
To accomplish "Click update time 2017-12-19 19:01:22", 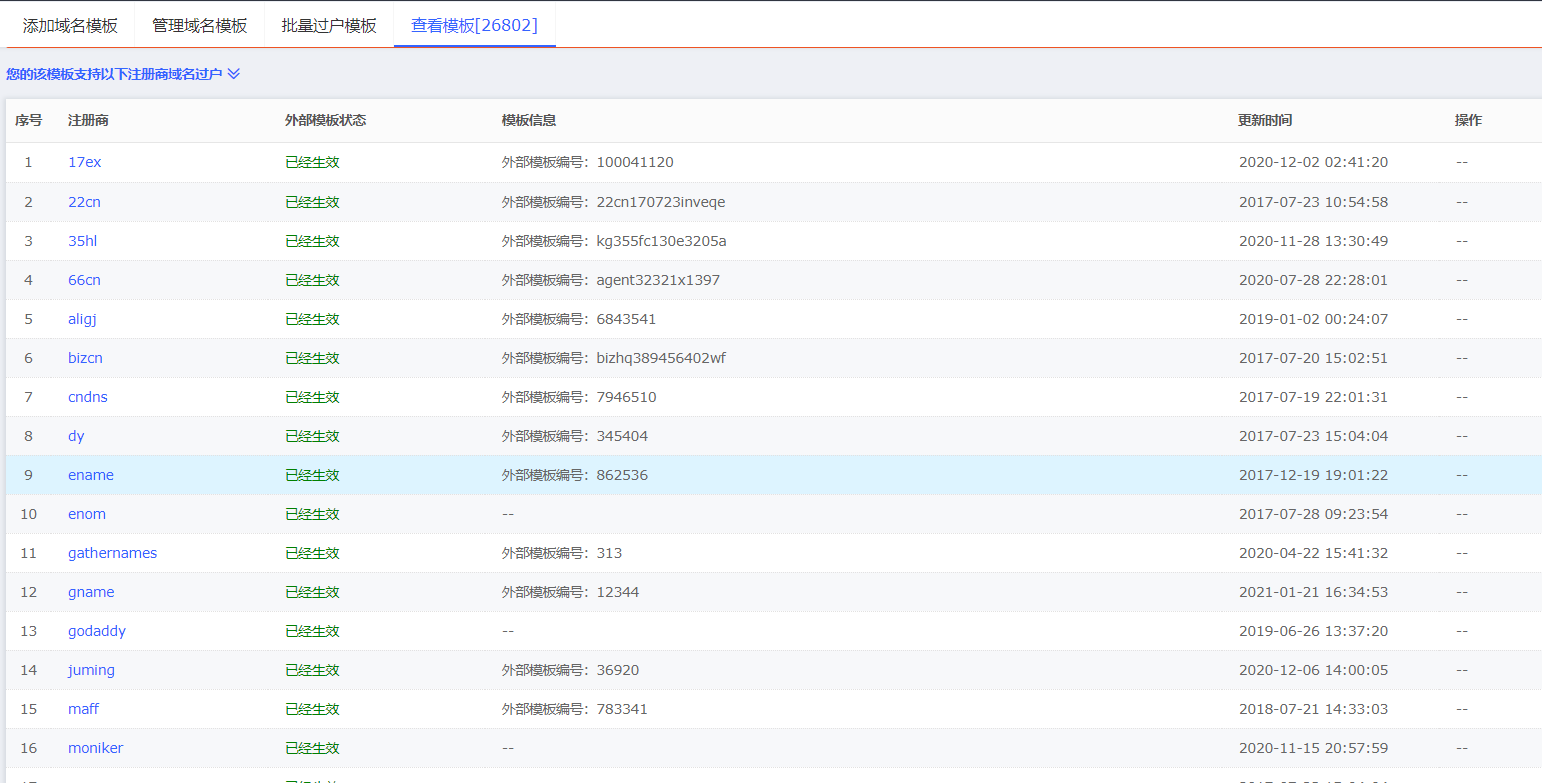I will click(1313, 475).
